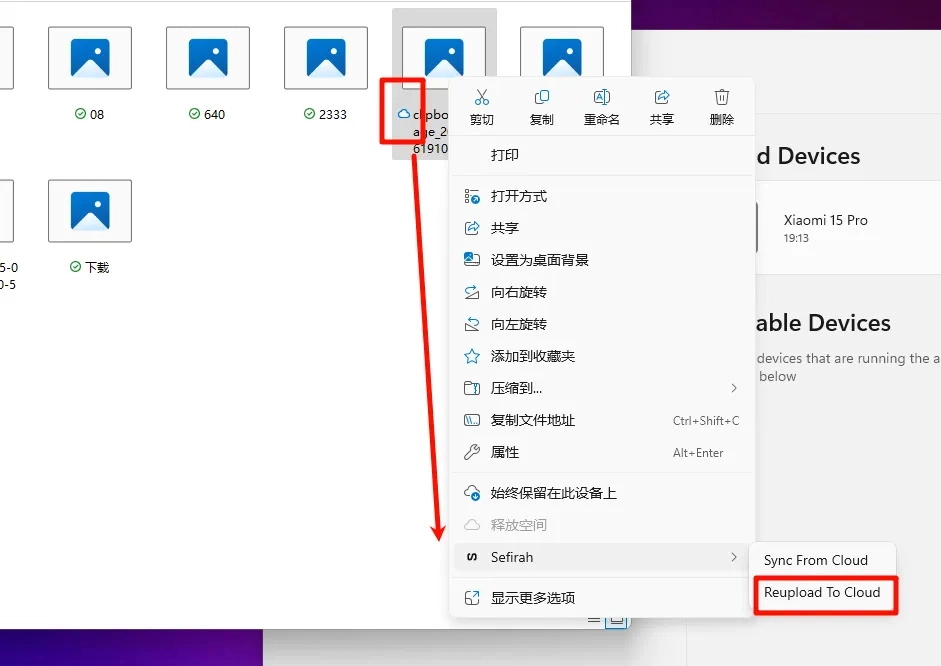This screenshot has height=666, width=941.
Task: Select Rotate right (向右旋转) option
Action: coord(518,292)
